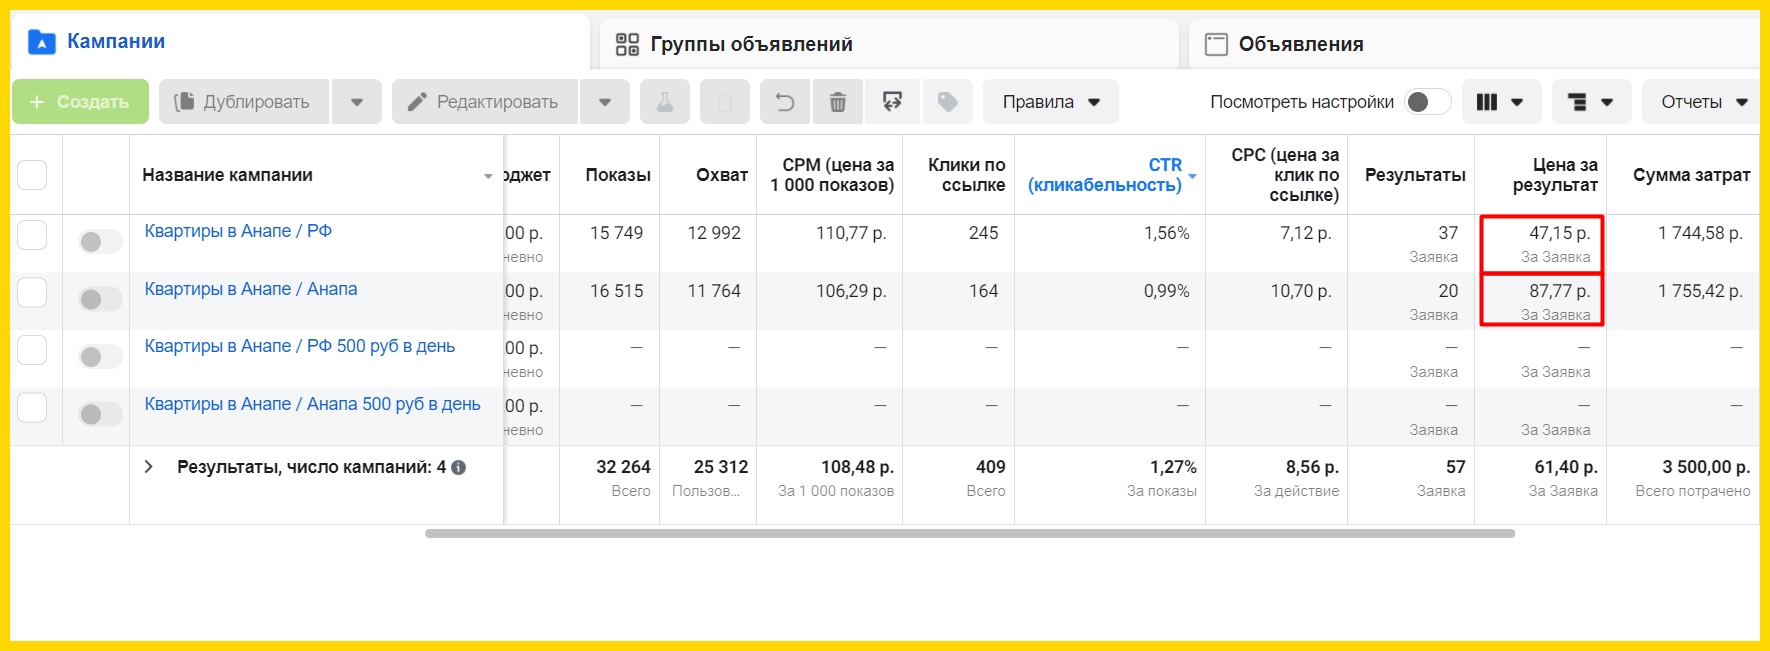The height and width of the screenshot is (651, 1770).
Task: Click the Сумма затрат column header
Action: tap(1692, 175)
